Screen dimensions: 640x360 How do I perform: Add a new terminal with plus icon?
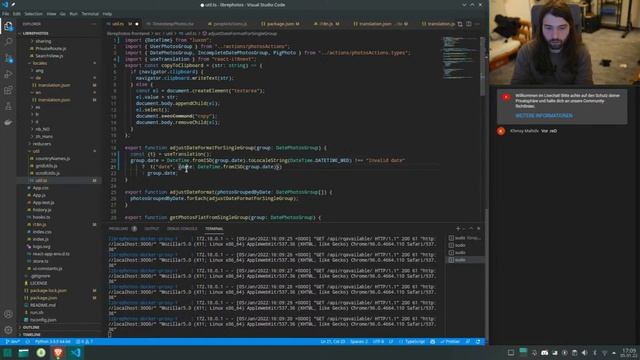point(458,229)
